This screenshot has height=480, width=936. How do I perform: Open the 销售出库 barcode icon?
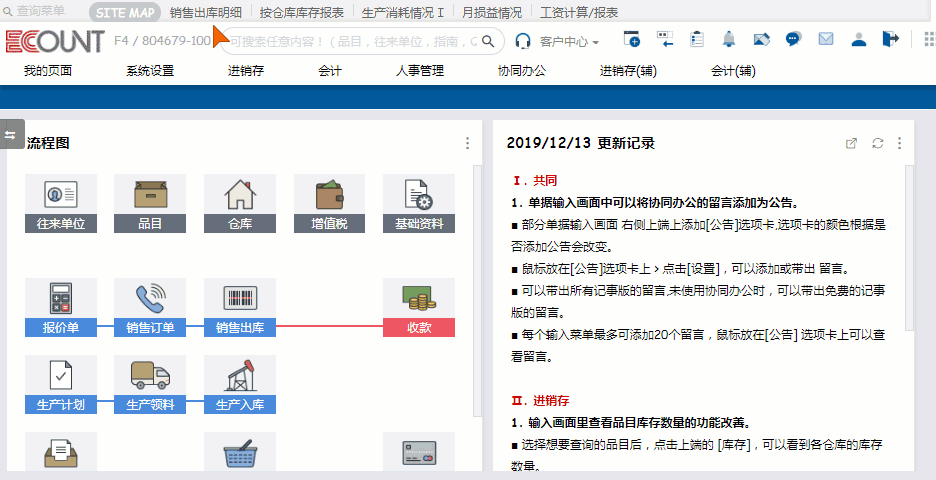coord(240,298)
